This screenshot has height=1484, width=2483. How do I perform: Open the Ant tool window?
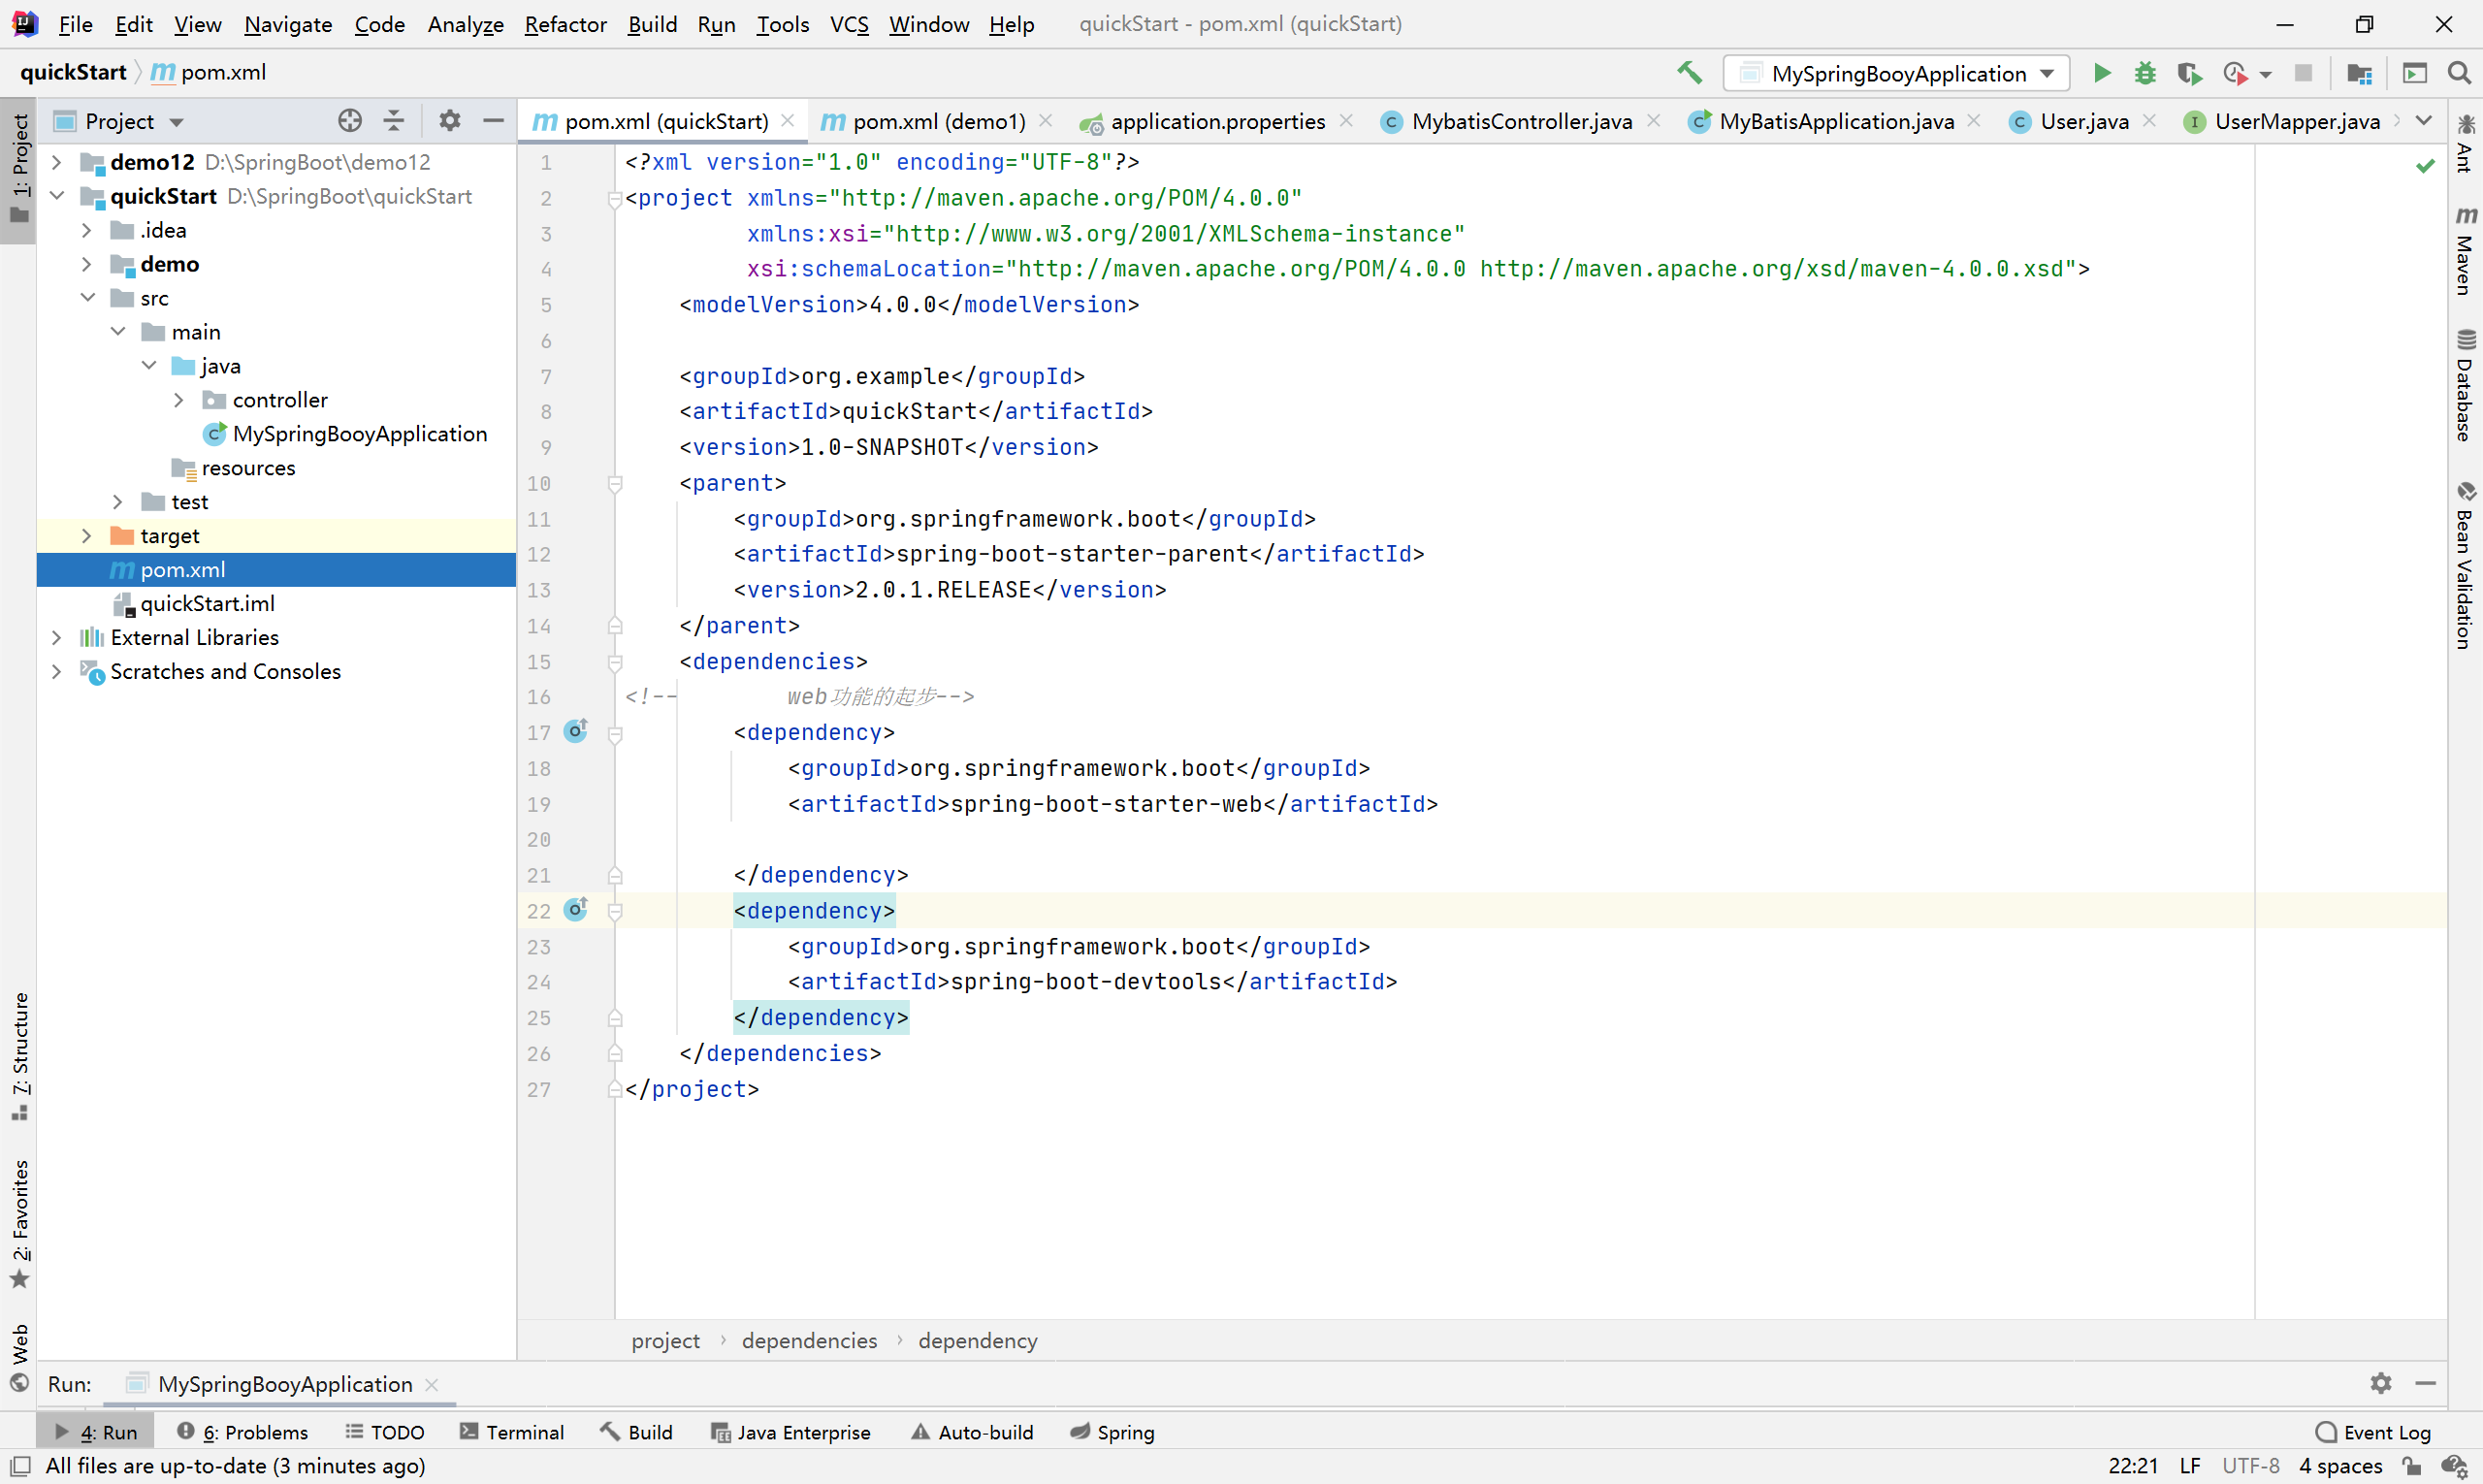2465,144
